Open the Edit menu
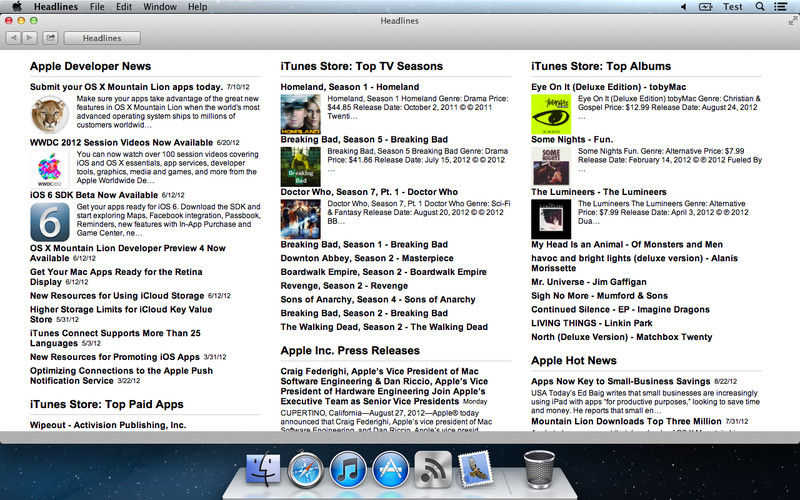This screenshot has width=800, height=500. point(123,7)
